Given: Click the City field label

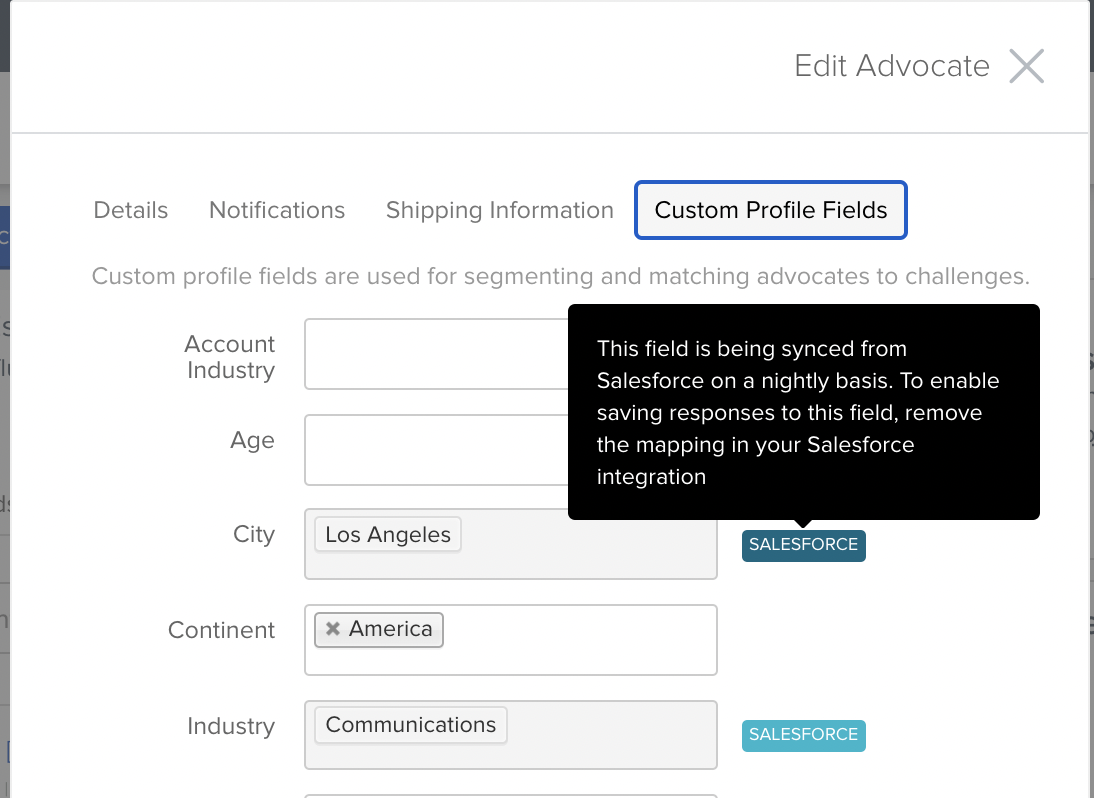Looking at the screenshot, I should (254, 534).
